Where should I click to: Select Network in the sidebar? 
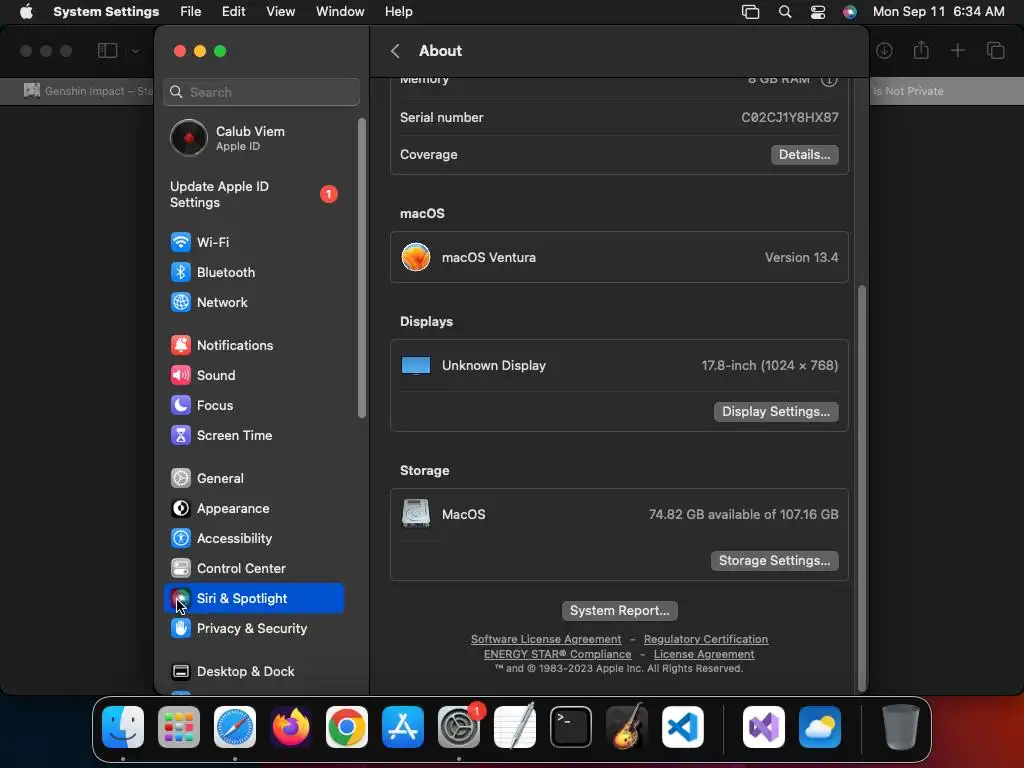[253, 302]
